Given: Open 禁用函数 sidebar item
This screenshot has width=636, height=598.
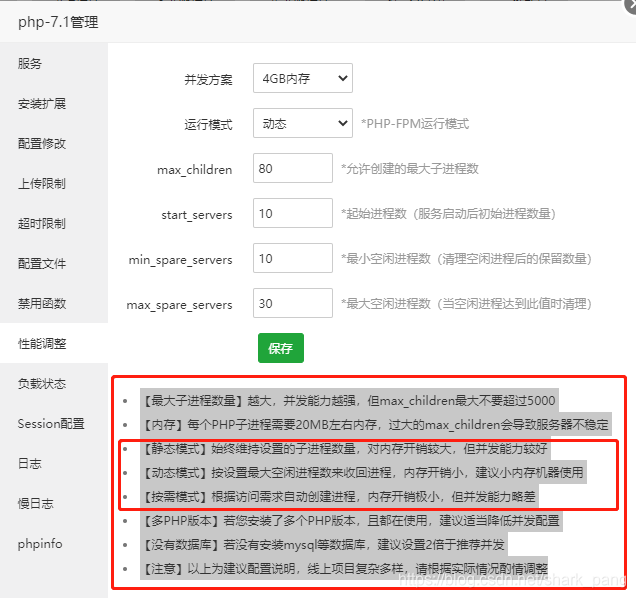Looking at the screenshot, I should tap(54, 303).
